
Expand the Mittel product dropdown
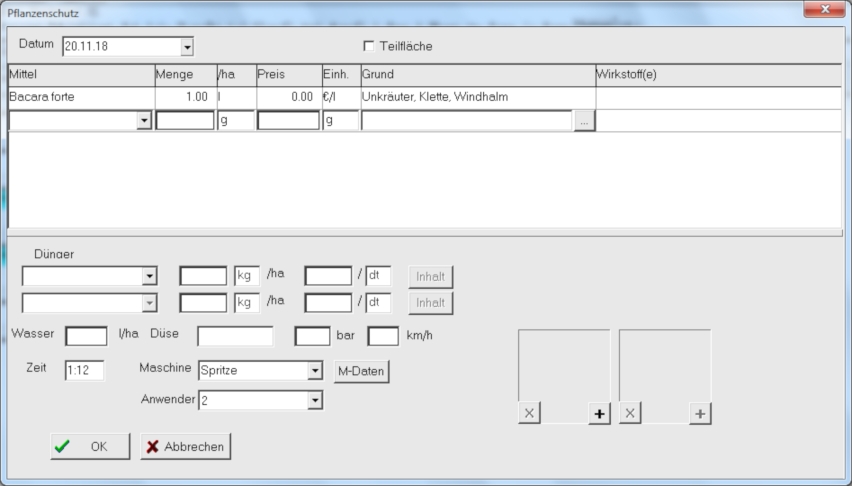pos(144,120)
